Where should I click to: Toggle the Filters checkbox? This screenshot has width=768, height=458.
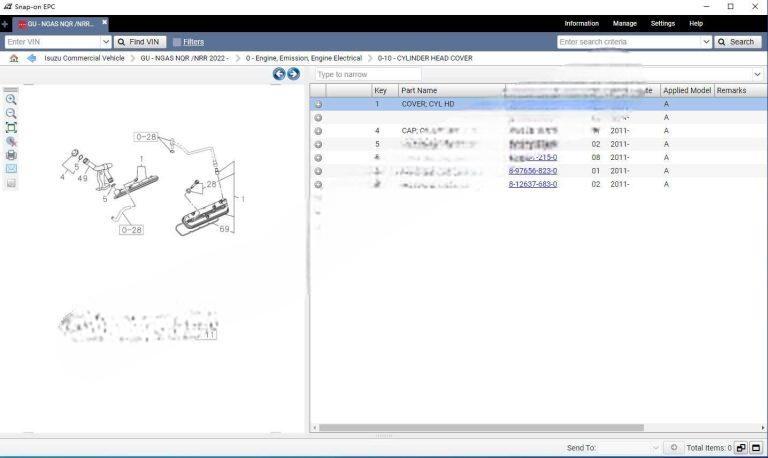[177, 42]
